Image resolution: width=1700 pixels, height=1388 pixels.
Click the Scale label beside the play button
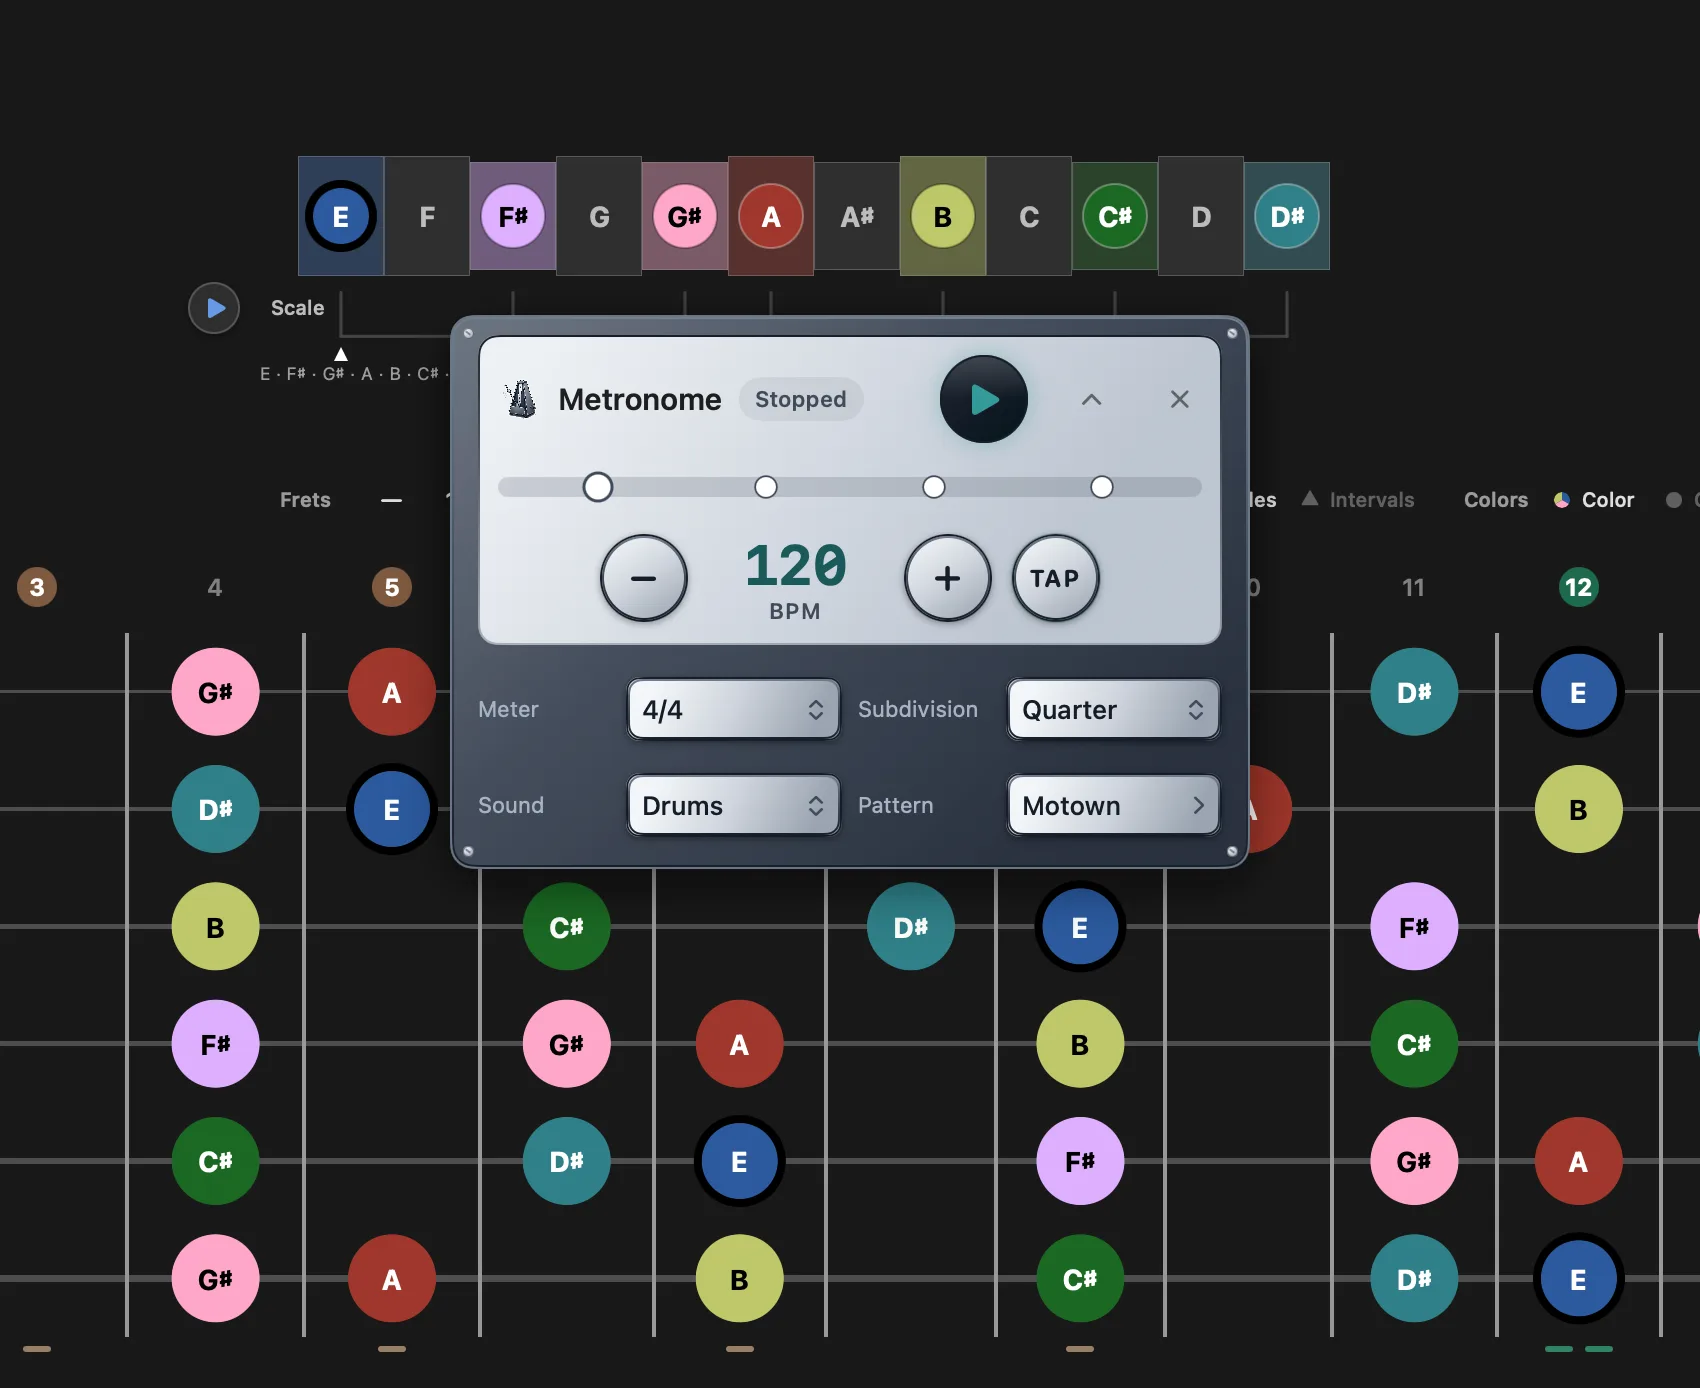coord(297,308)
